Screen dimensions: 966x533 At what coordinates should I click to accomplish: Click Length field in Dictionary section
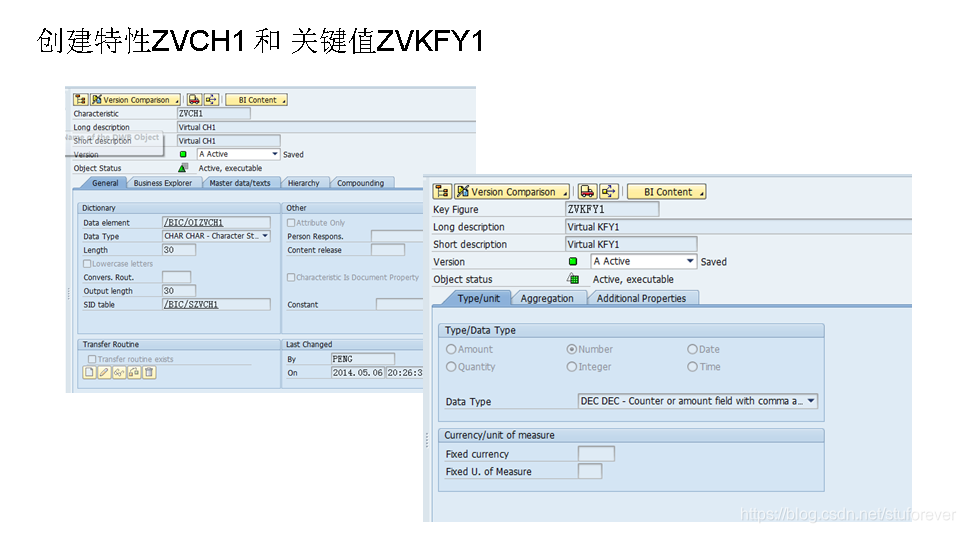click(x=179, y=250)
